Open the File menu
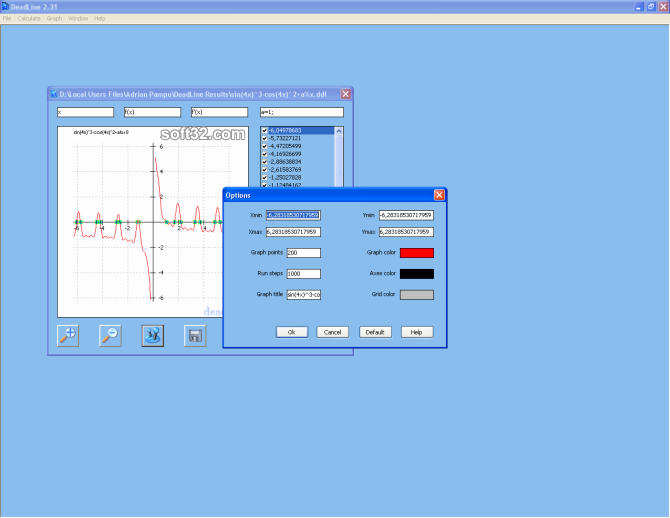The height and width of the screenshot is (518, 670). pyautogui.click(x=7, y=18)
